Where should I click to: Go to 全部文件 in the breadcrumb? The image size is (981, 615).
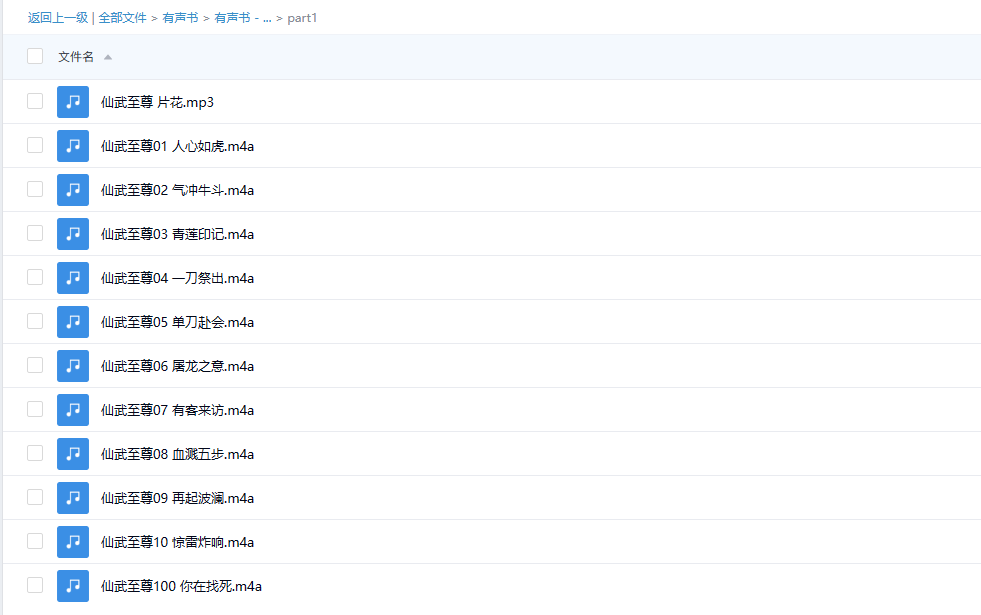[x=122, y=18]
